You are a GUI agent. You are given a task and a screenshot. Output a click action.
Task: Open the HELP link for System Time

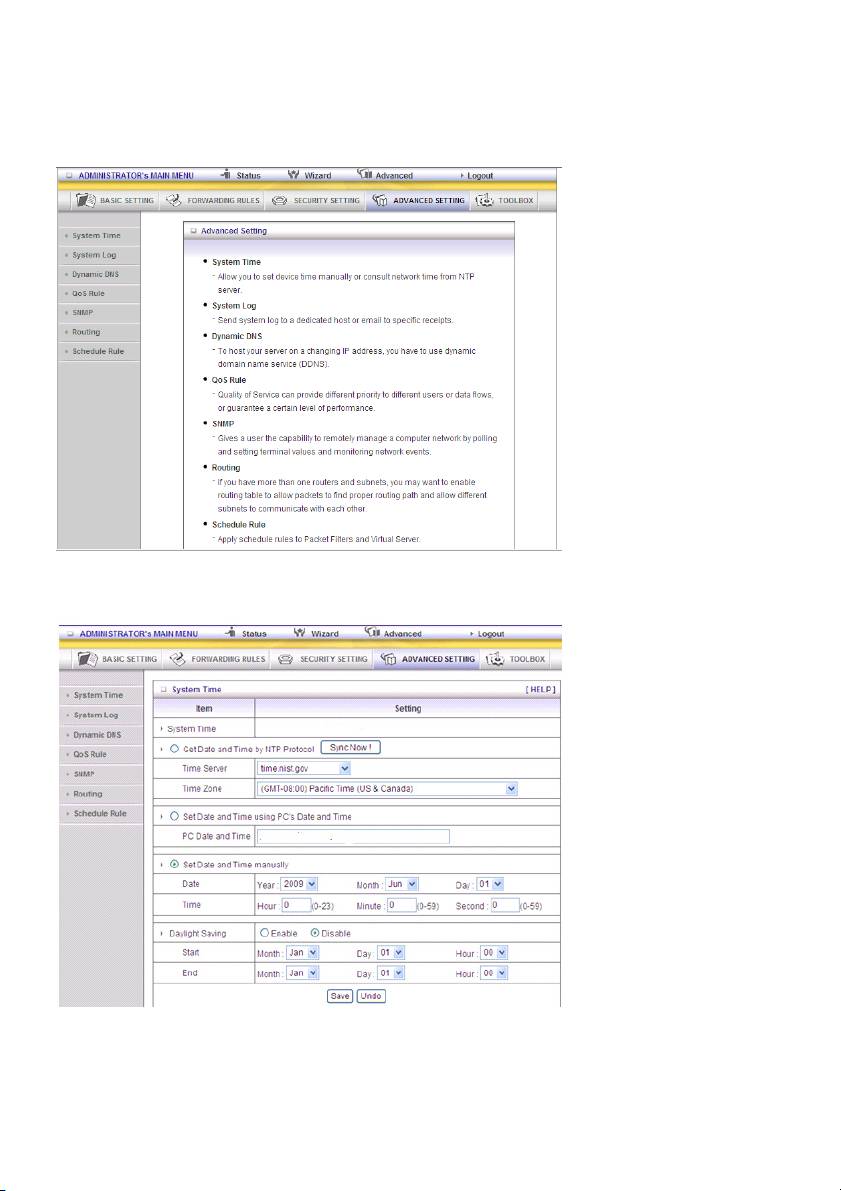(539, 689)
